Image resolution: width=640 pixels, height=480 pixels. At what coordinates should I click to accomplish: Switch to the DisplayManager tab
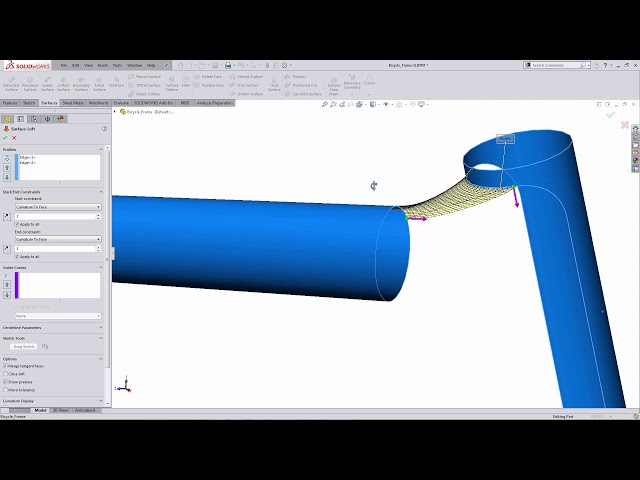(61, 119)
